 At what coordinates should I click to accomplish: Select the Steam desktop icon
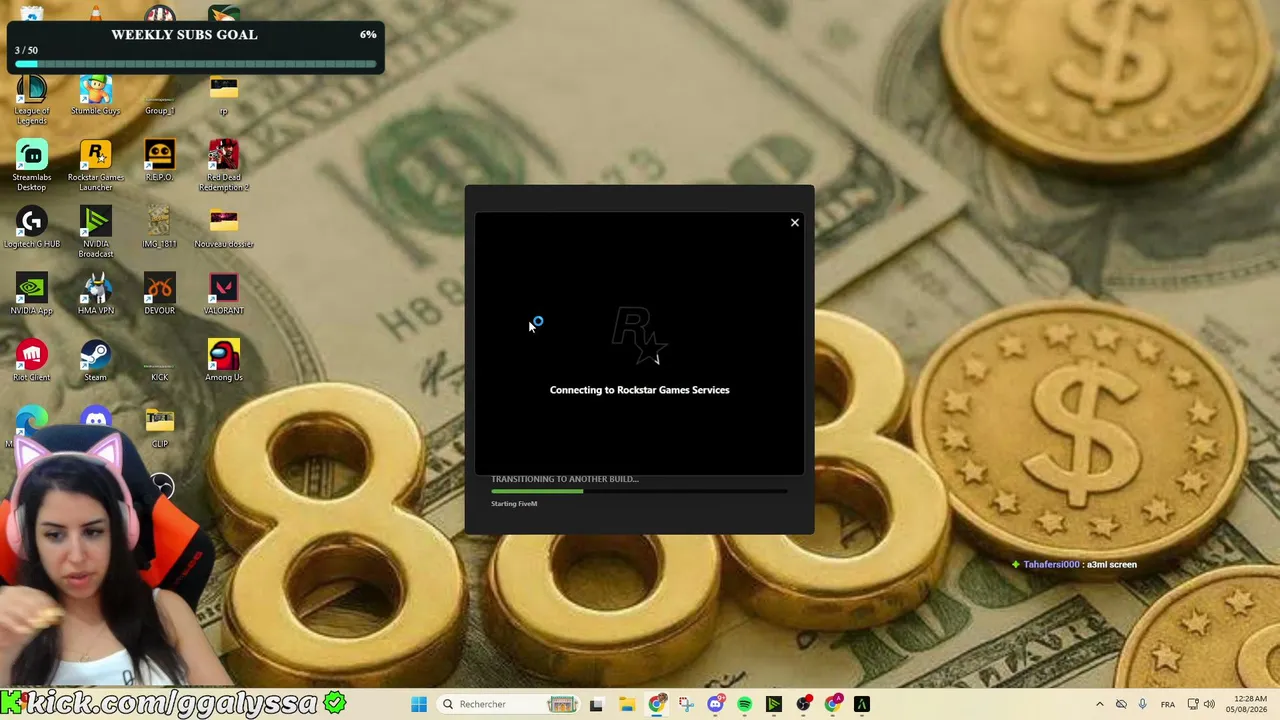pos(96,361)
